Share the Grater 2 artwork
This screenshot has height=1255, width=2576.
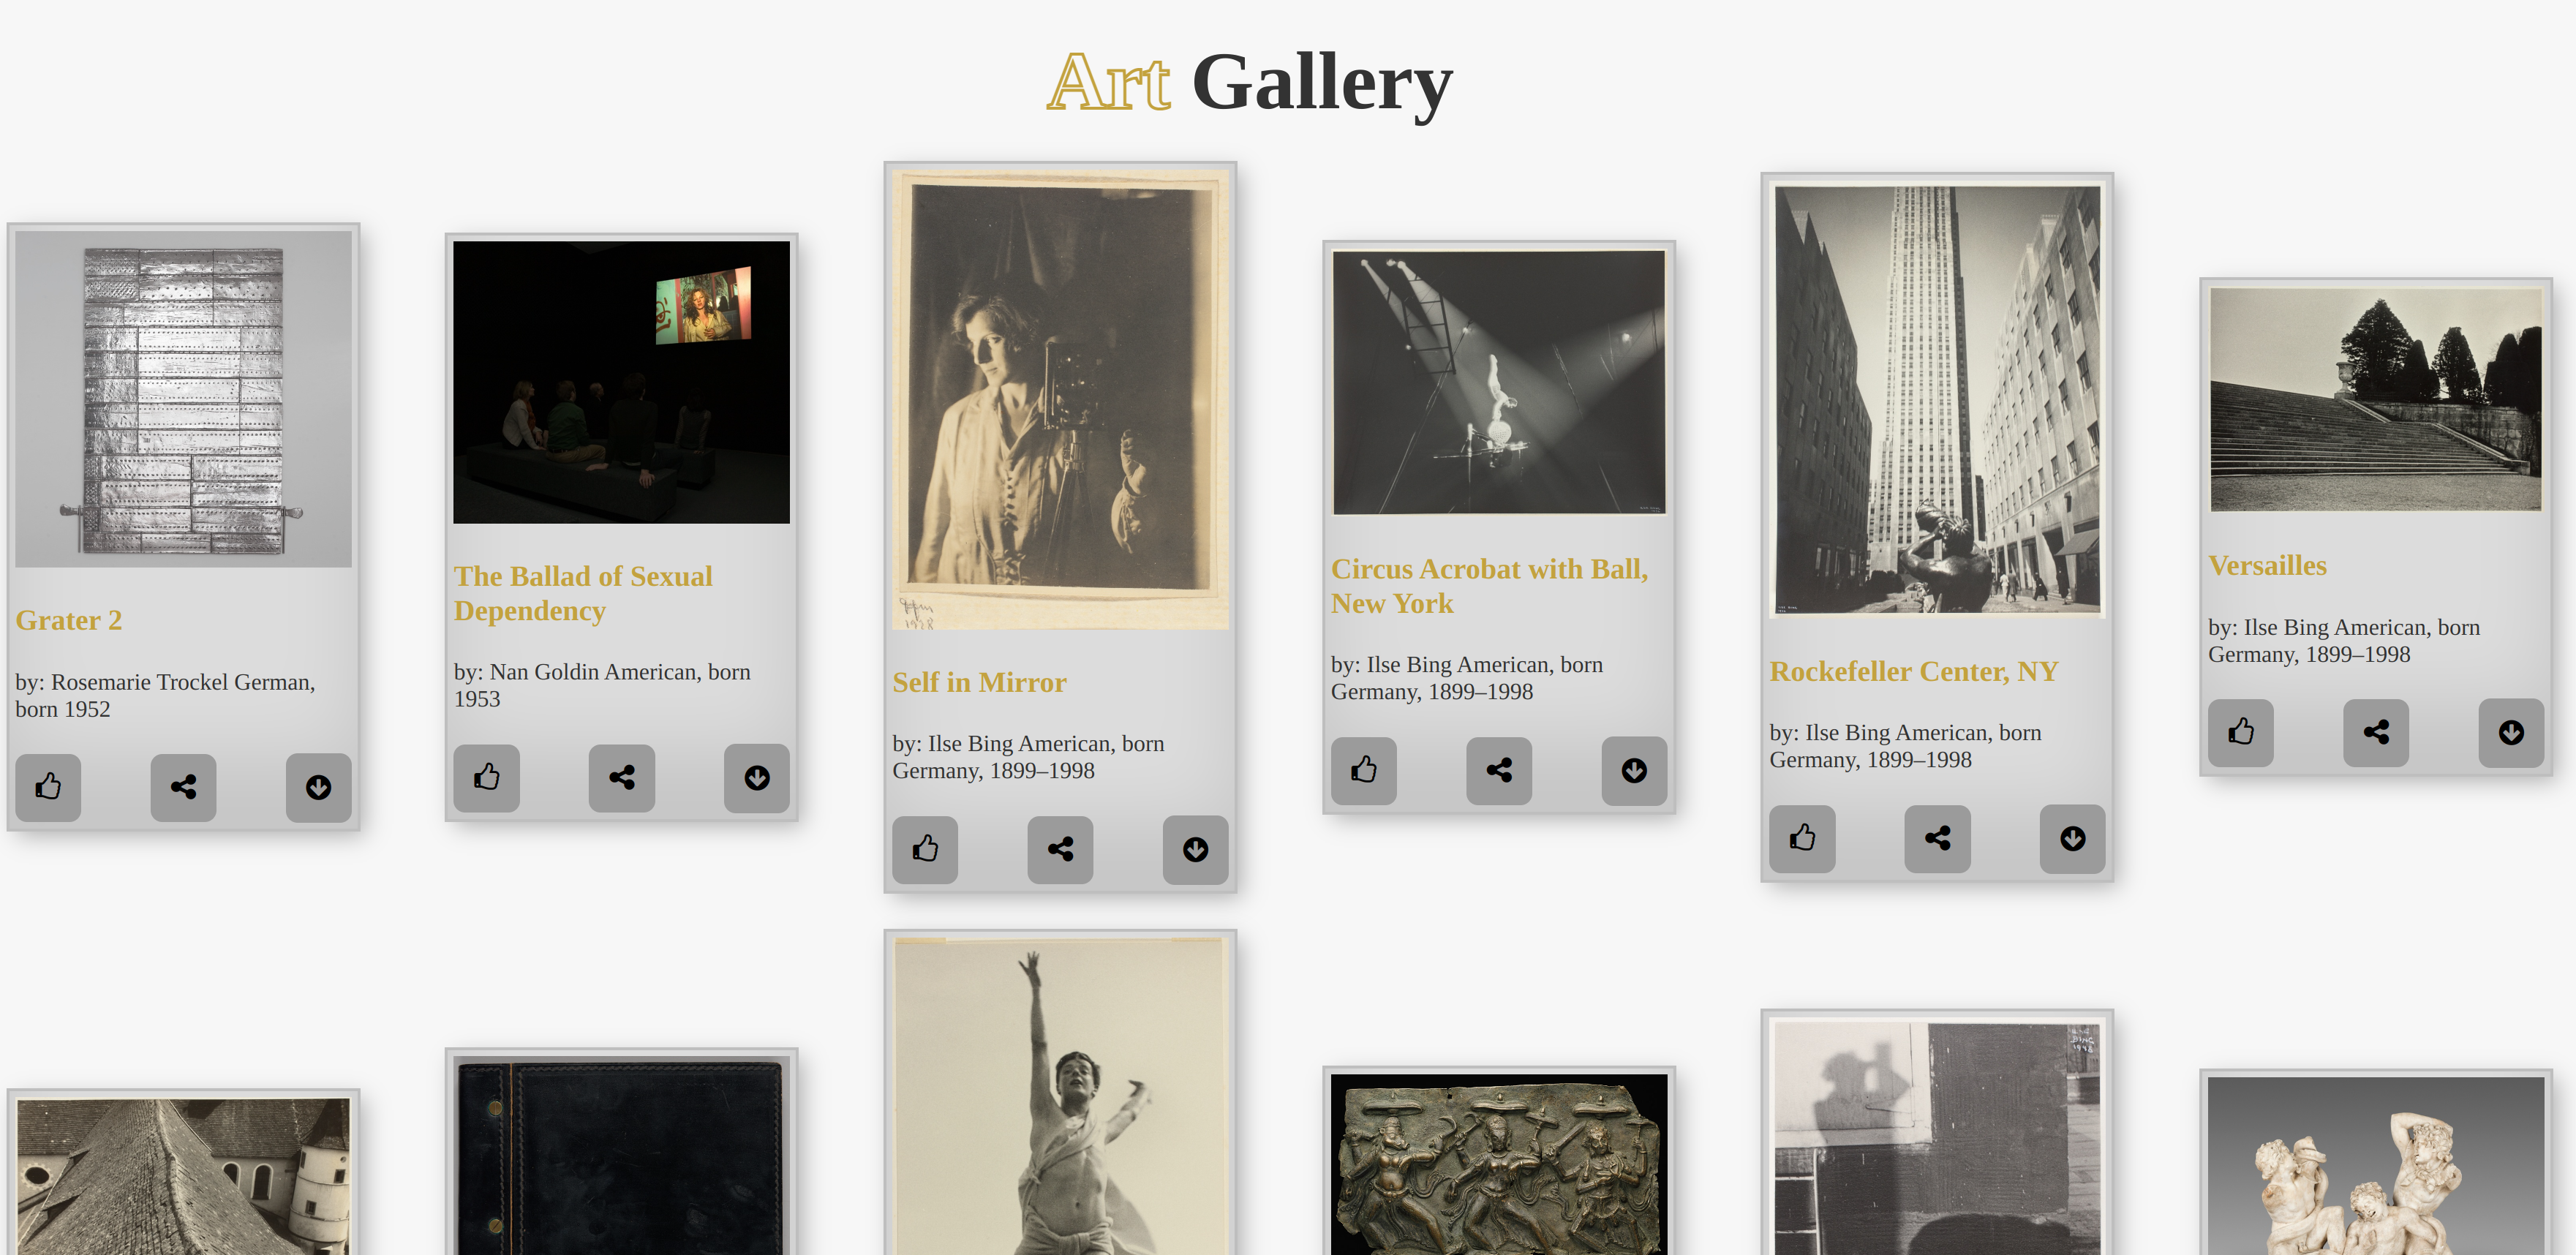point(183,787)
